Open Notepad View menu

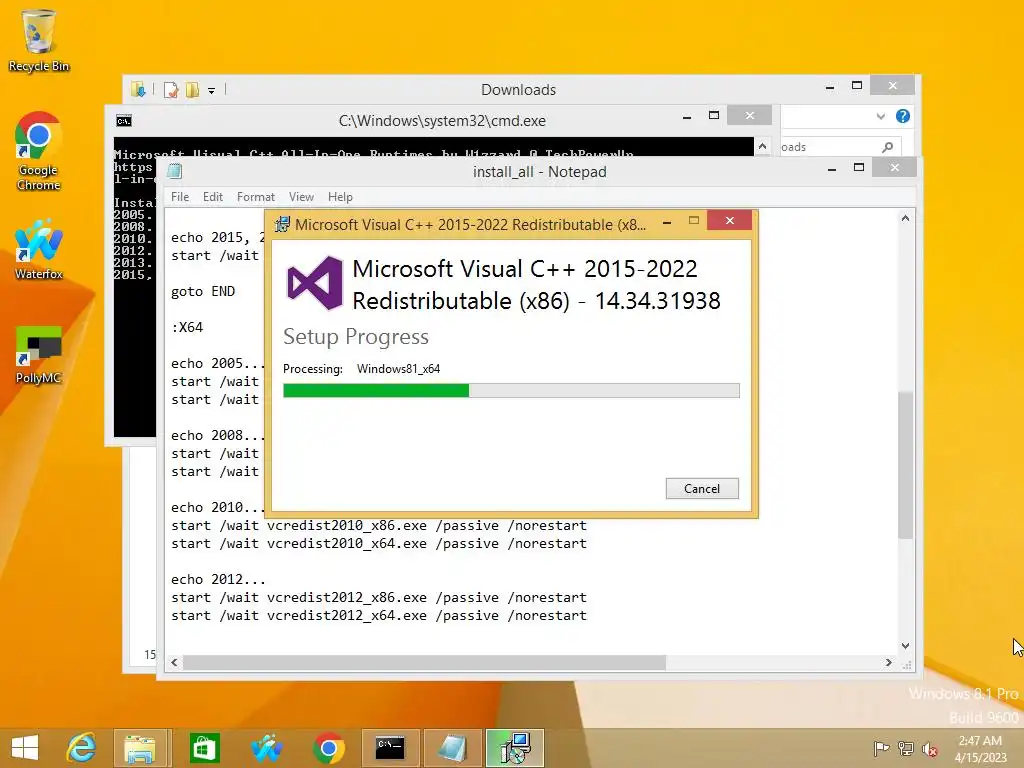(301, 197)
